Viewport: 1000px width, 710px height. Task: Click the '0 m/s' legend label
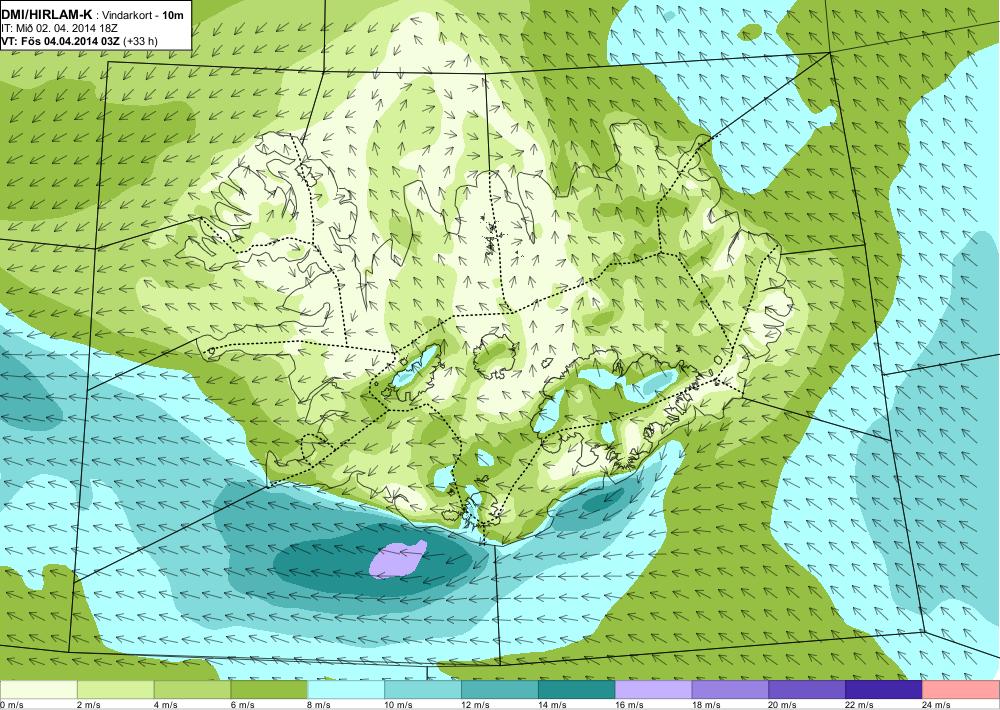click(x=12, y=705)
